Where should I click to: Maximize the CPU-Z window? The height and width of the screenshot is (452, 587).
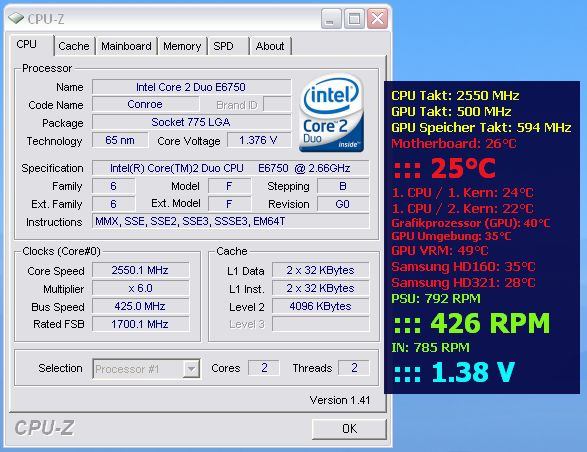[x=354, y=19]
